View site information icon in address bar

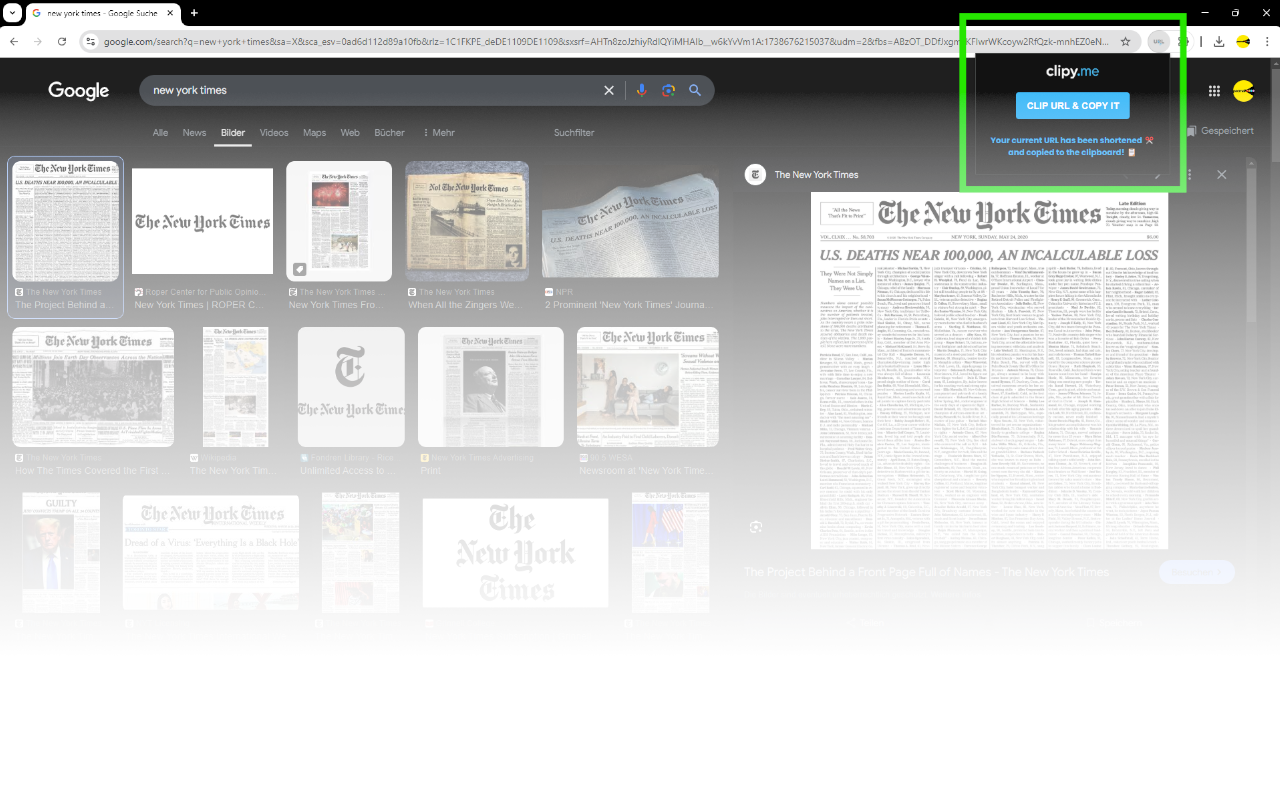(x=90, y=42)
